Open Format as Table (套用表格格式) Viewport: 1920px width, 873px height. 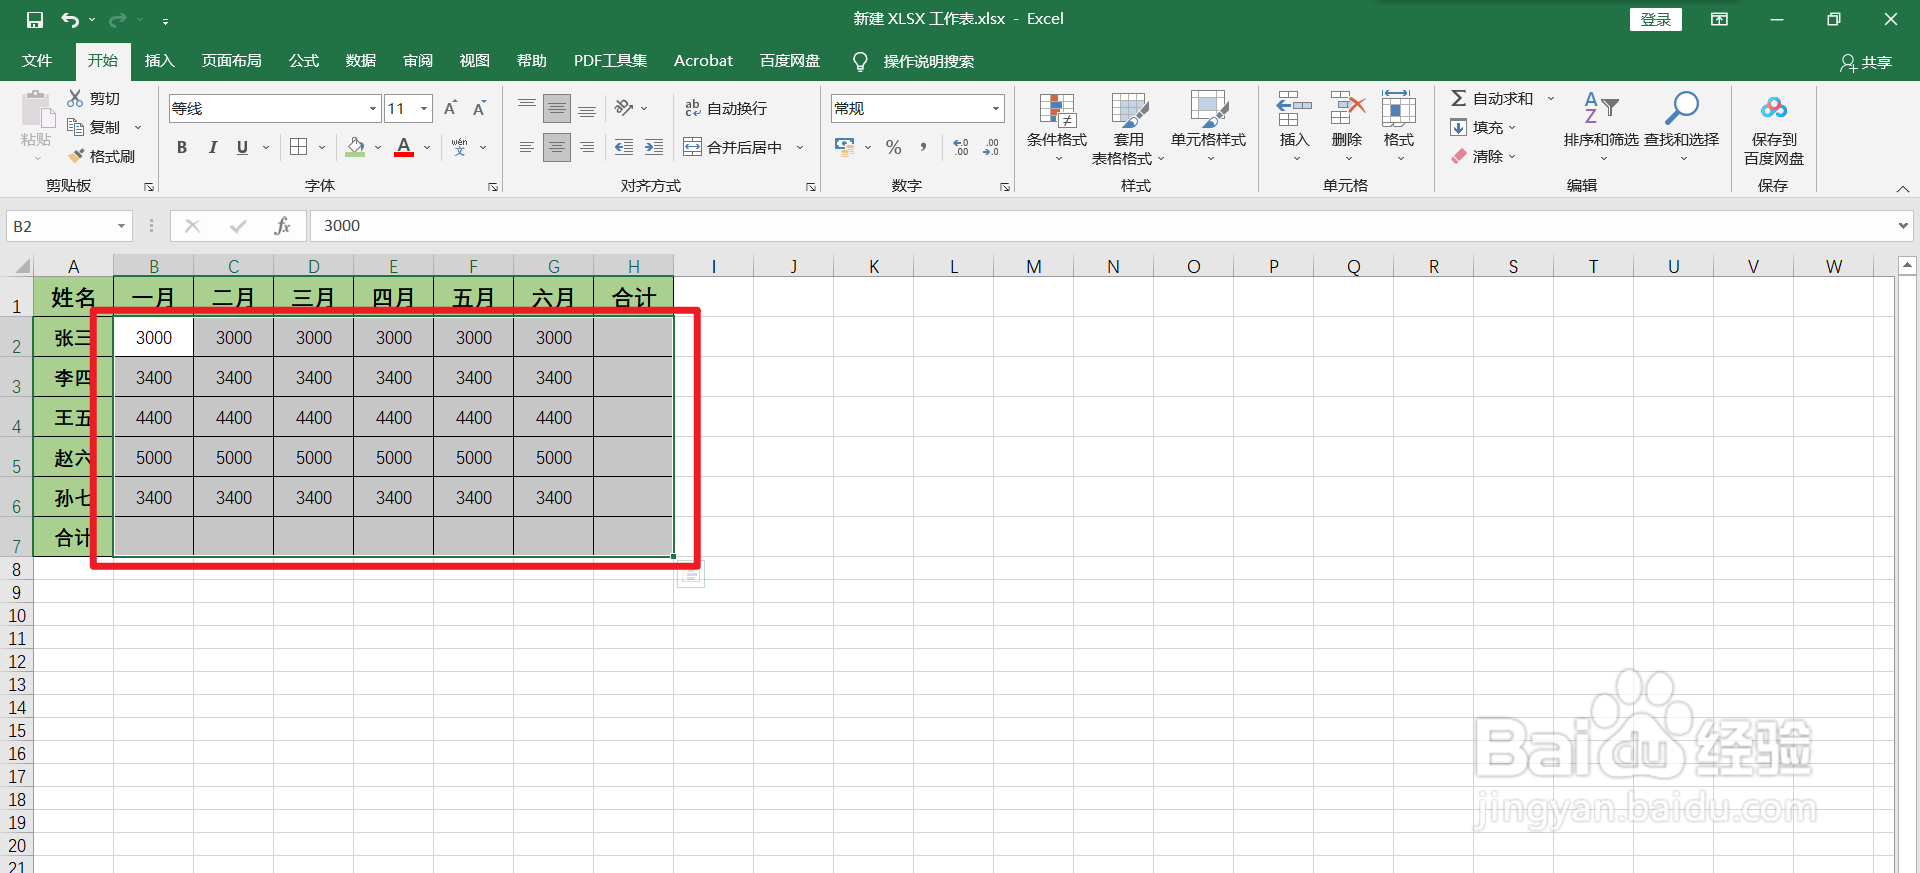pos(1129,128)
